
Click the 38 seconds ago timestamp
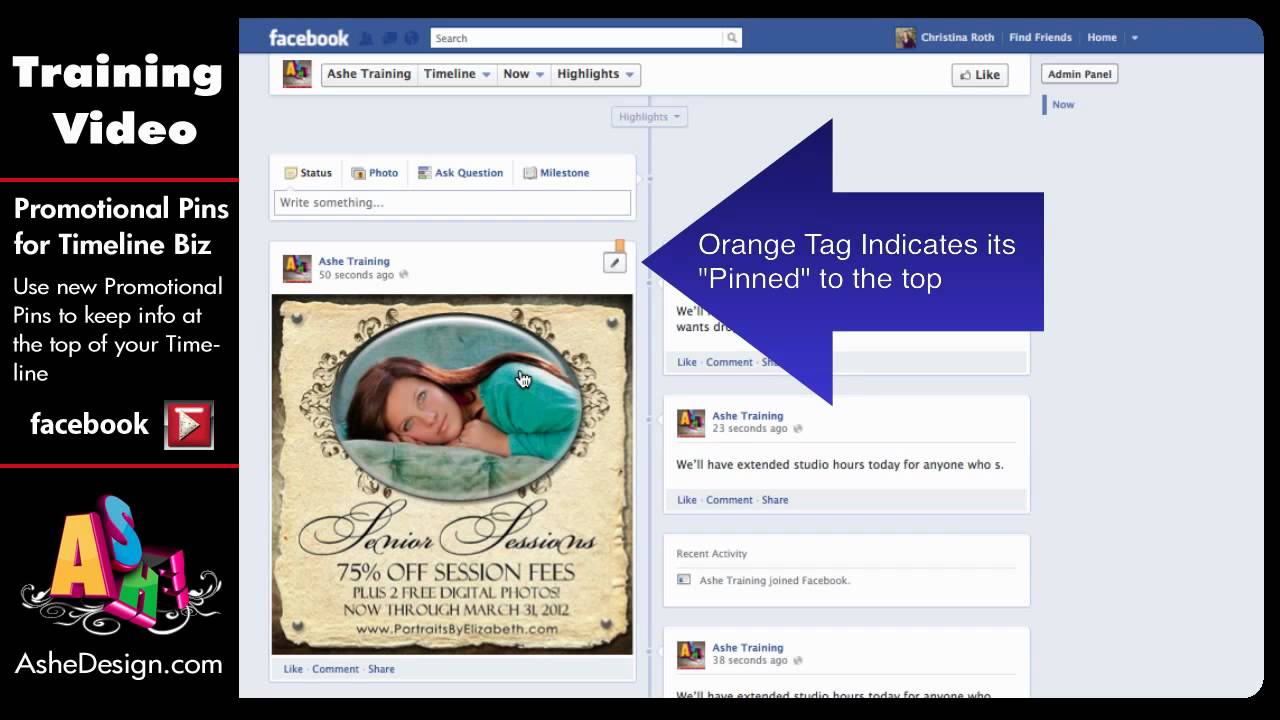tap(750, 661)
